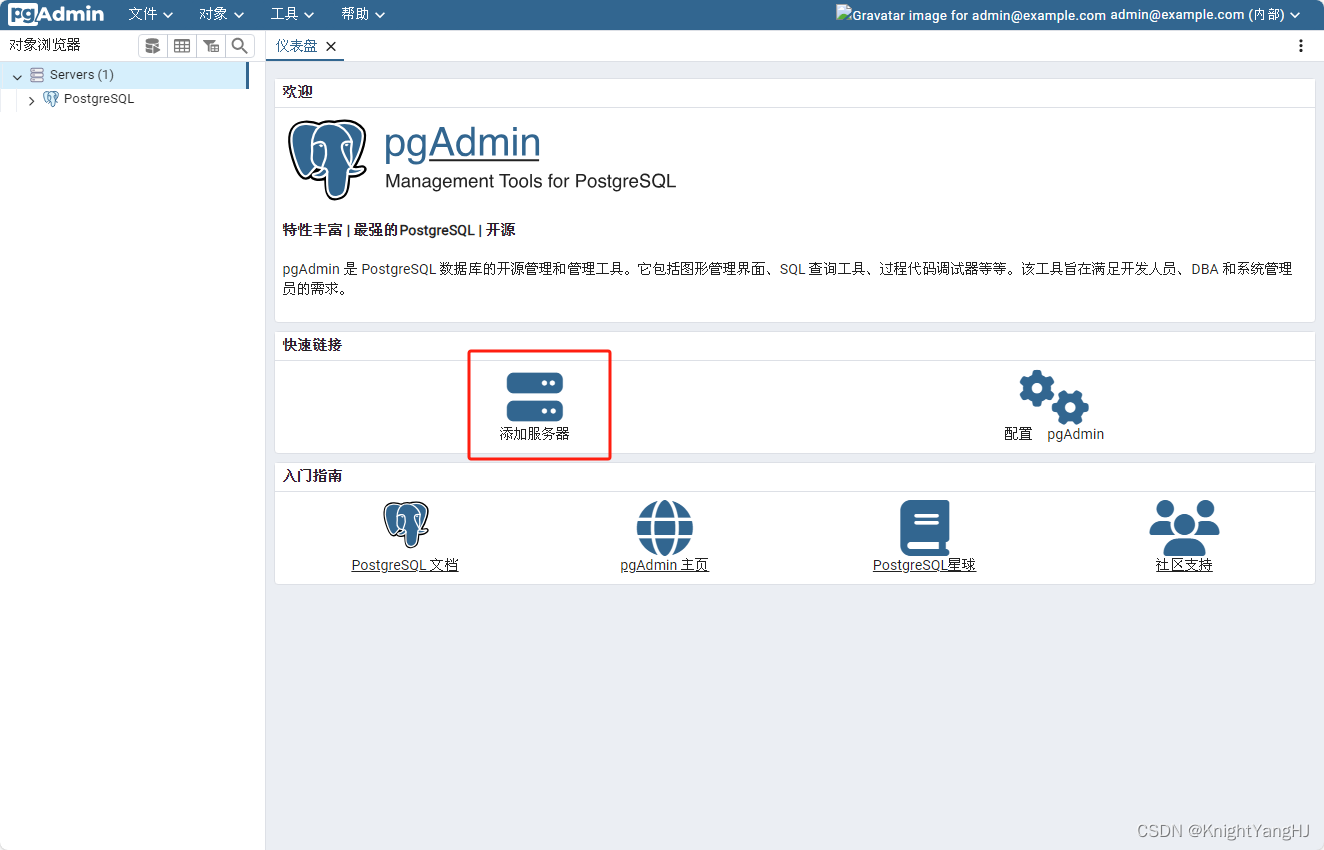Click the 入门指南 section header

coord(312,476)
